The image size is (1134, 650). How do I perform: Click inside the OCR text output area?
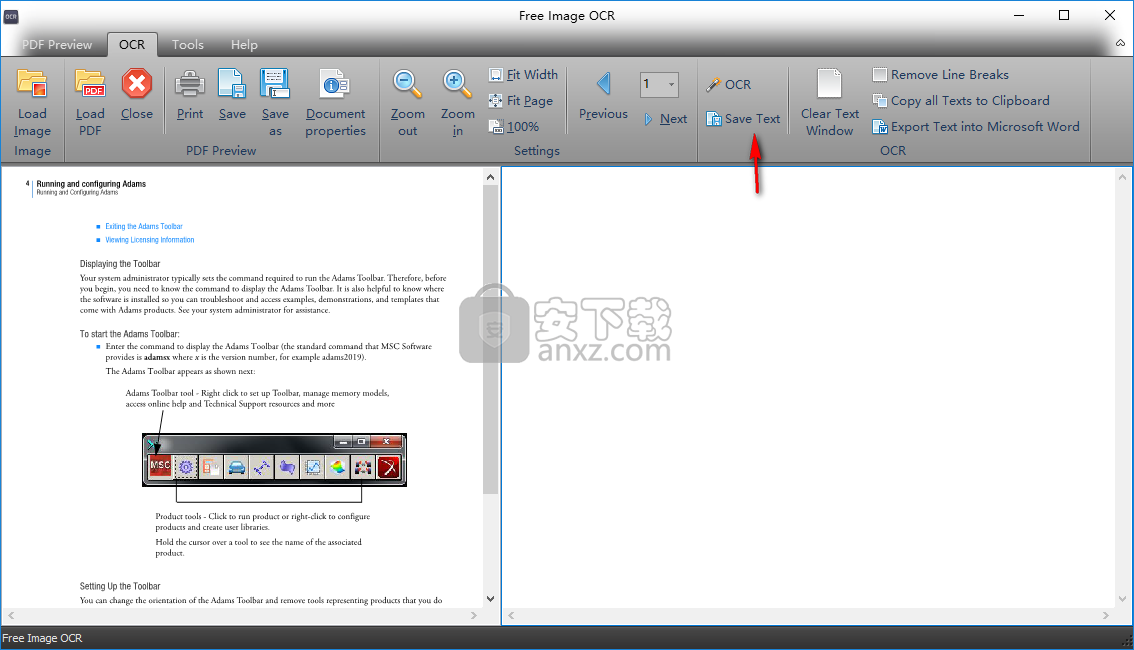pyautogui.click(x=810, y=388)
